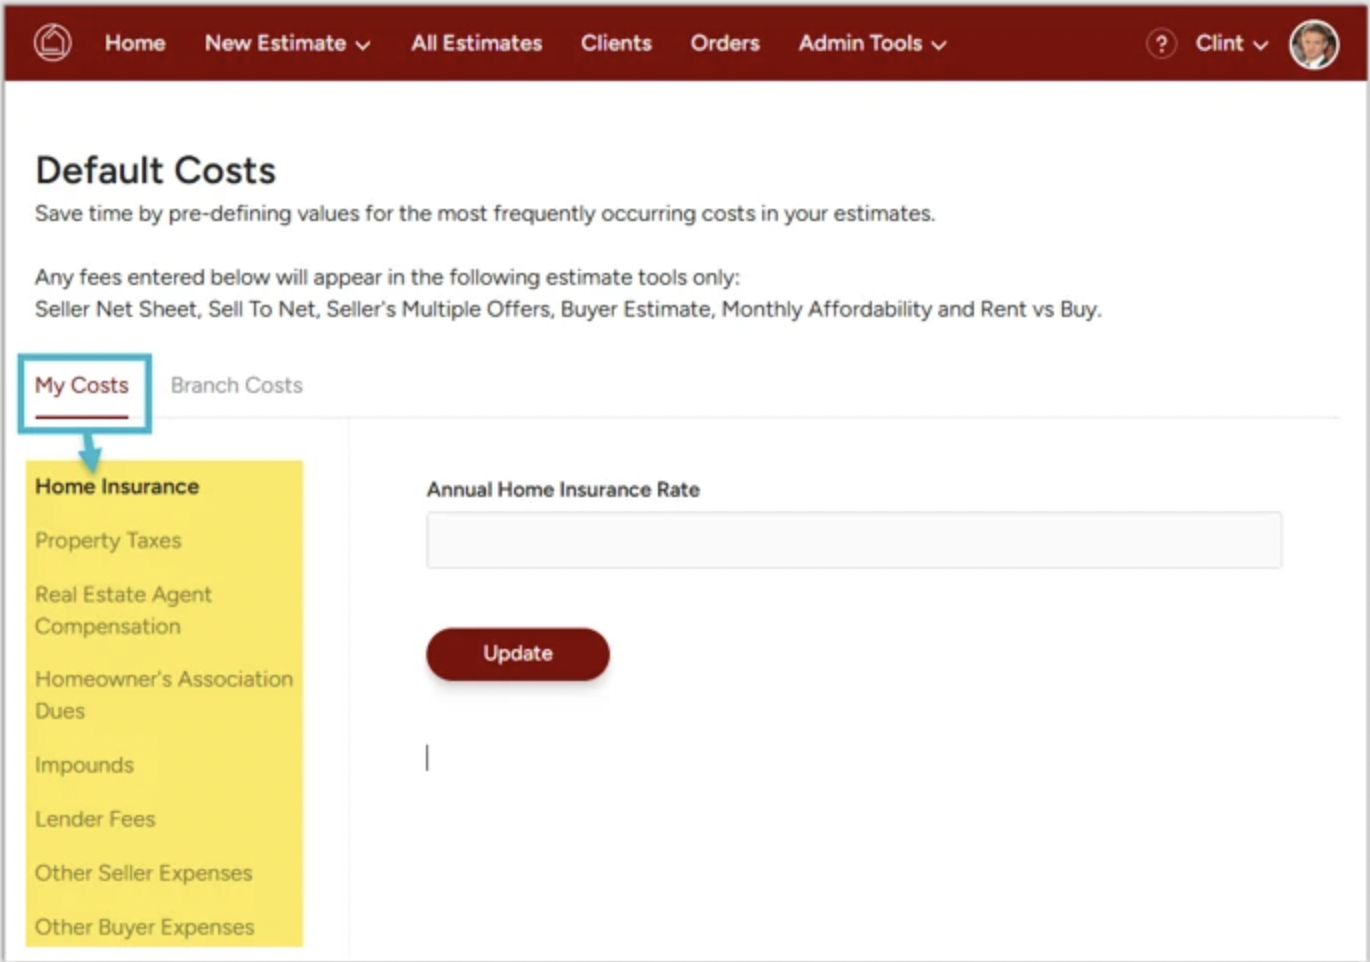Navigate to Clients in the navbar
Image resolution: width=1370 pixels, height=962 pixels.
[616, 43]
